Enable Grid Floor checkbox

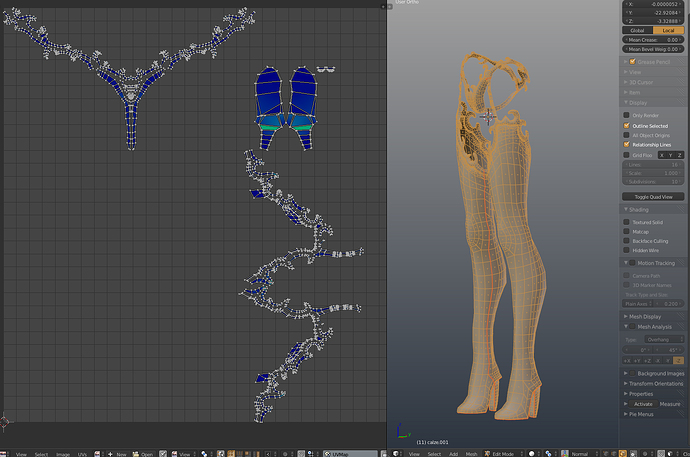626,155
